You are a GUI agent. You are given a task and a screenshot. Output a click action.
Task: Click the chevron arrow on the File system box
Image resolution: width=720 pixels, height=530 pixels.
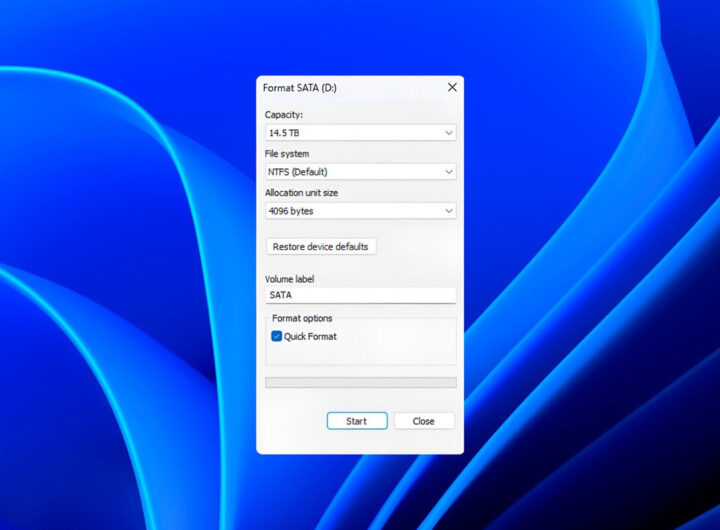pos(448,172)
